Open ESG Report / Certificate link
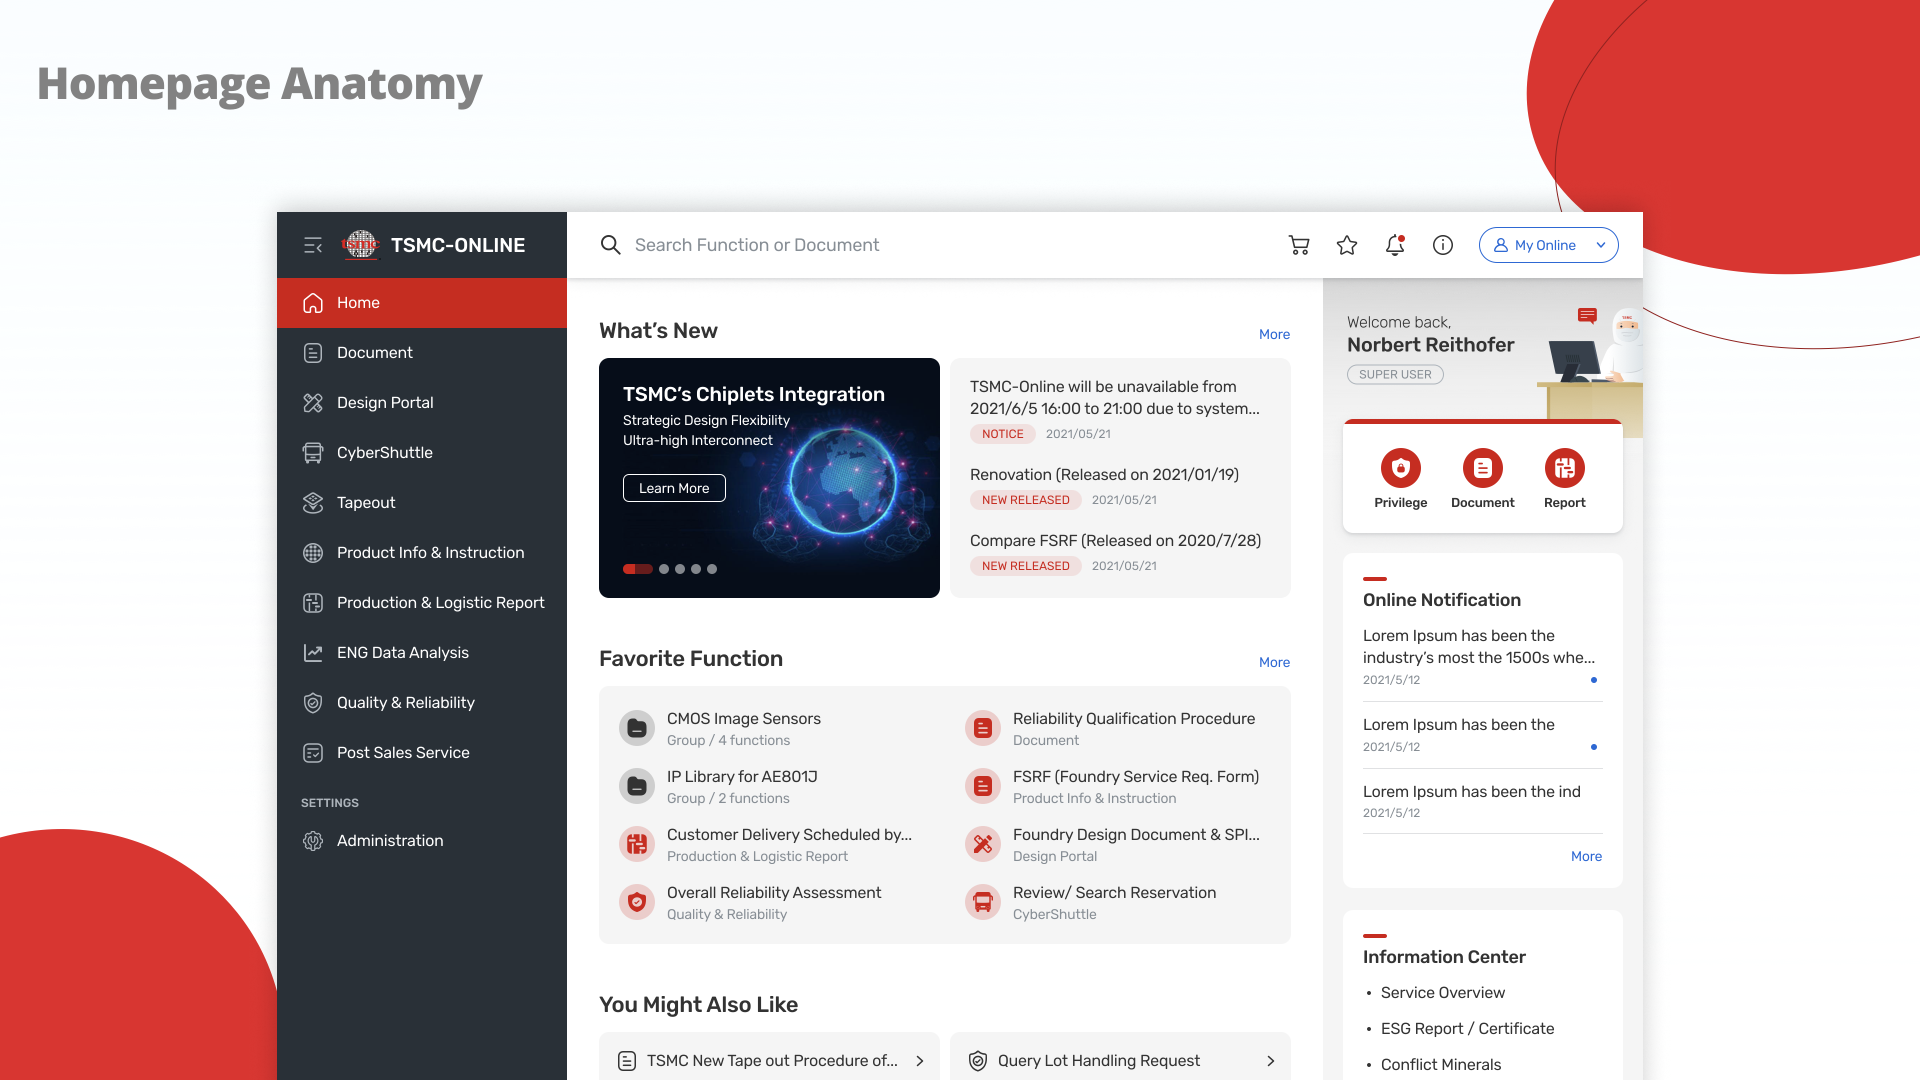The width and height of the screenshot is (1920, 1080). click(x=1467, y=1029)
